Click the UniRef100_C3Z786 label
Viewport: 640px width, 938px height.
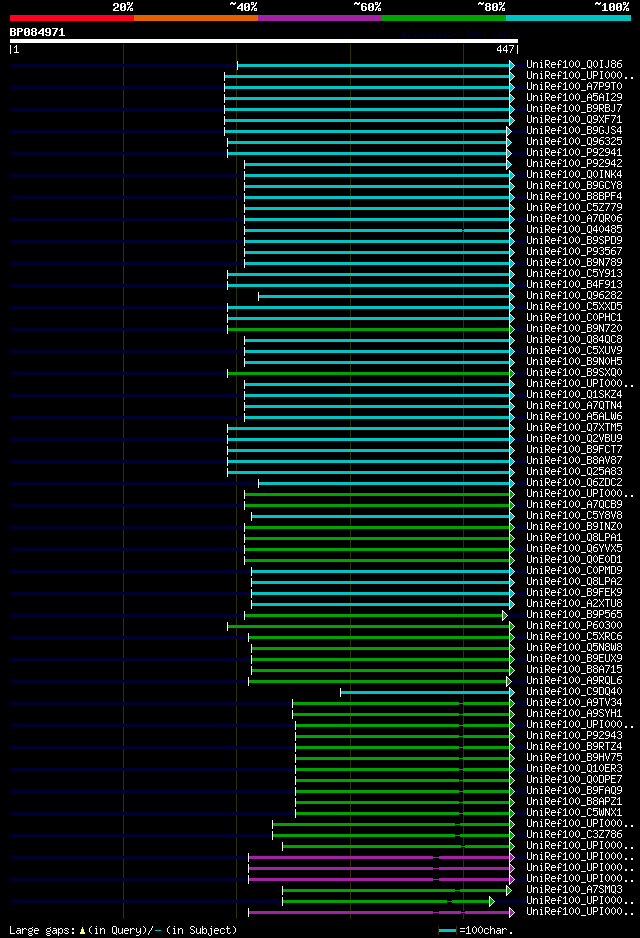click(574, 835)
